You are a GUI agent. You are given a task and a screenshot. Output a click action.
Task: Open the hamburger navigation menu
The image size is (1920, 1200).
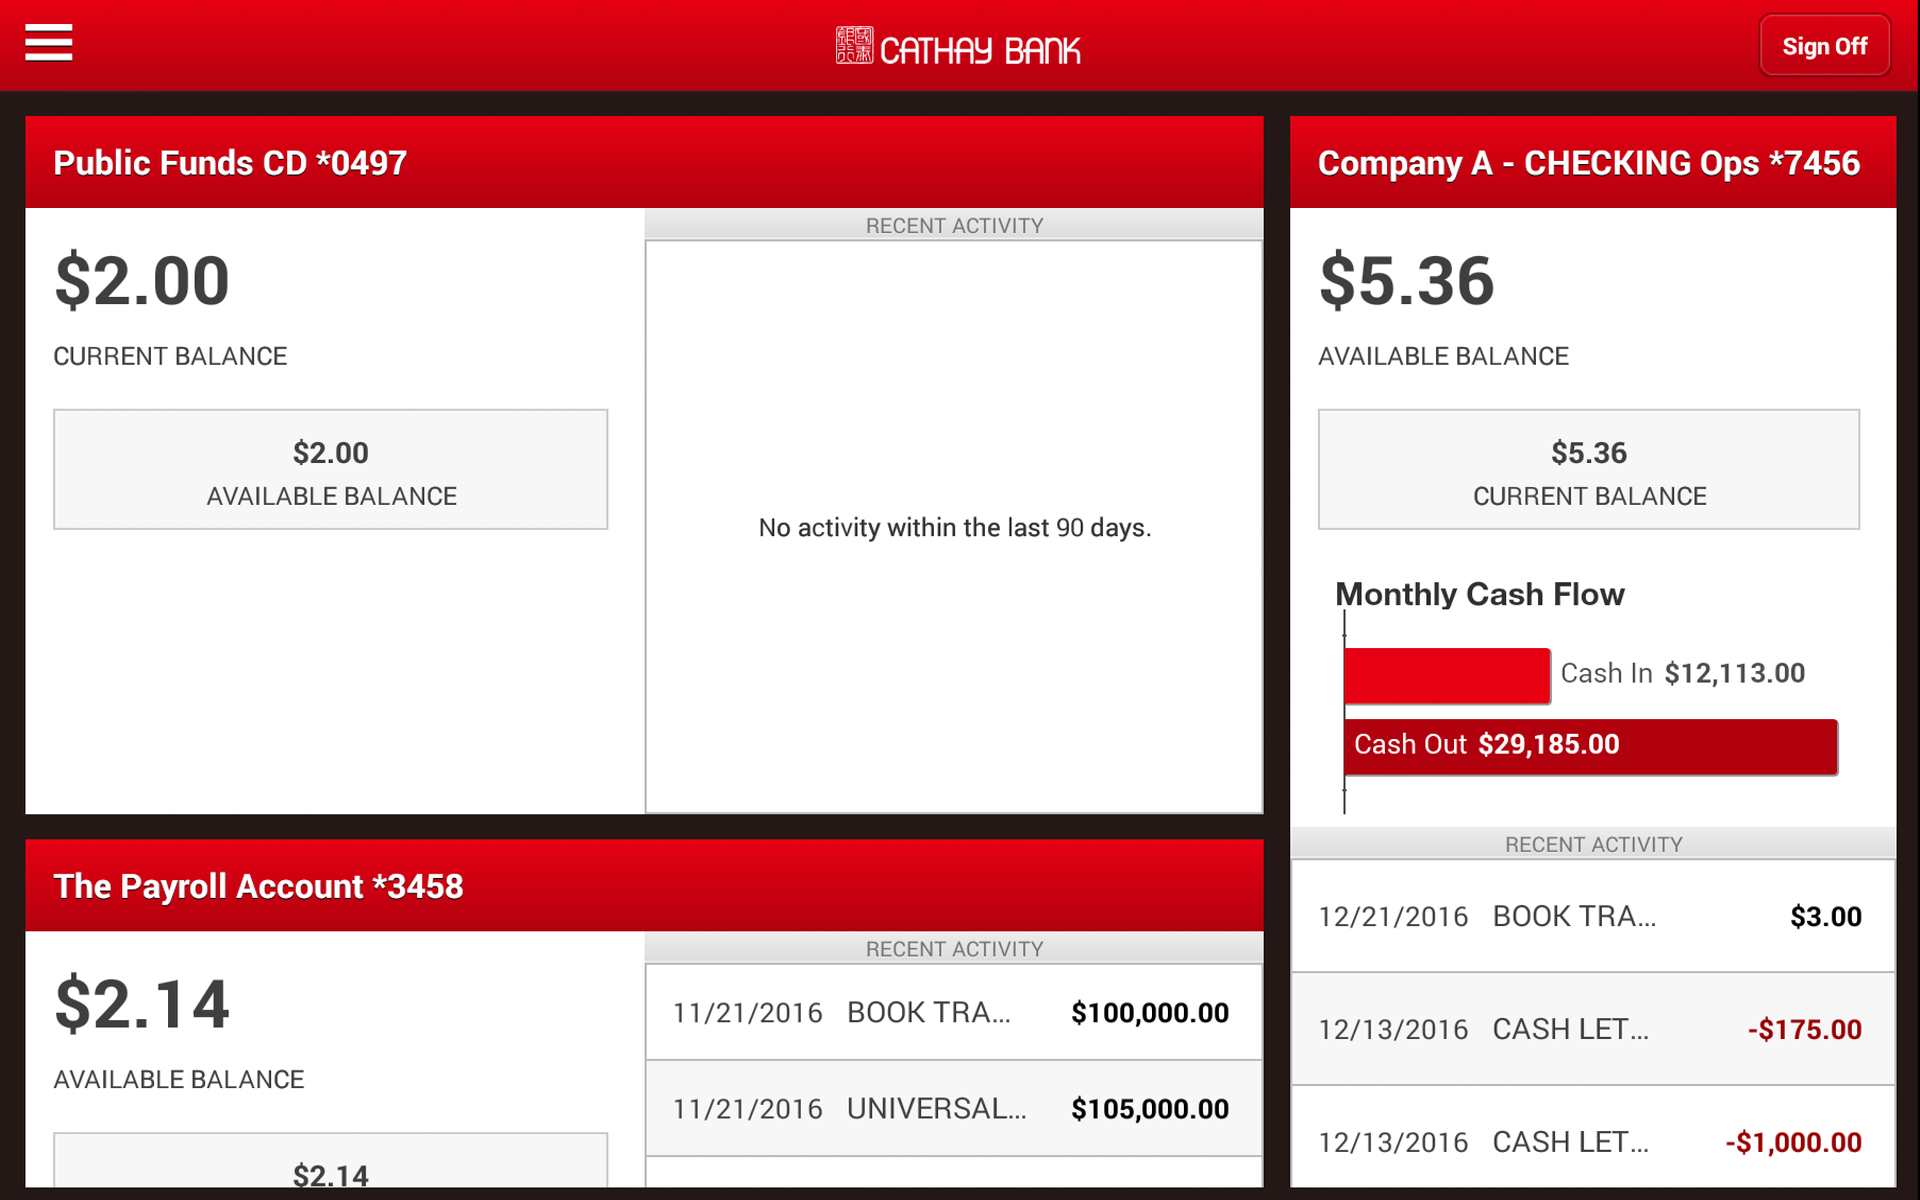pyautogui.click(x=48, y=43)
